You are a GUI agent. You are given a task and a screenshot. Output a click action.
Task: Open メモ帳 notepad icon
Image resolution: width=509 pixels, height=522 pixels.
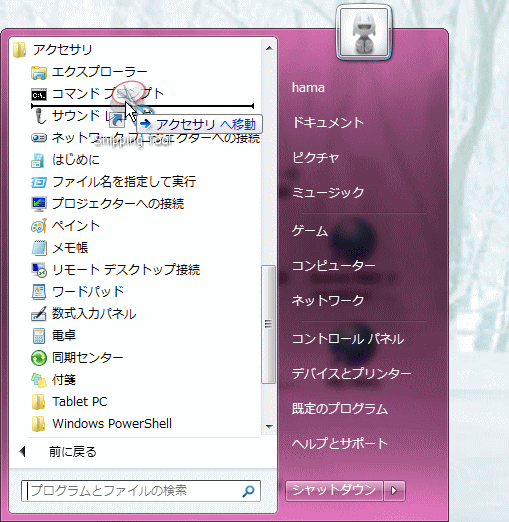pyautogui.click(x=39, y=248)
